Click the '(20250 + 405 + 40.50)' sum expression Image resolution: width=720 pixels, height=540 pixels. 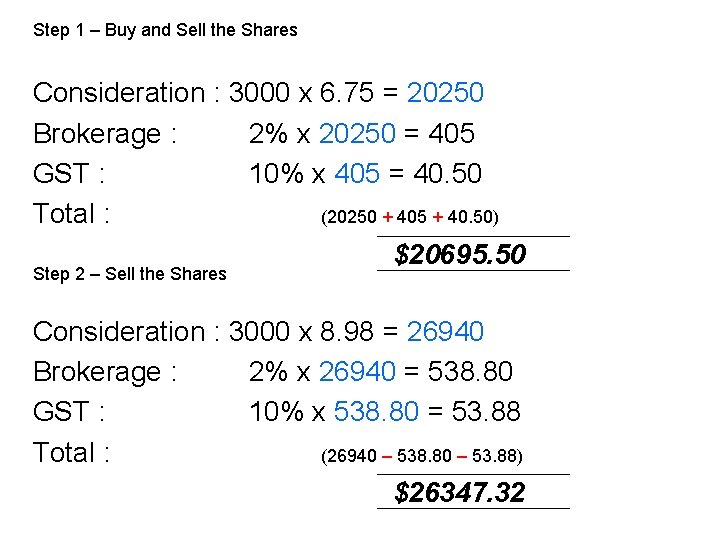pyautogui.click(x=409, y=217)
